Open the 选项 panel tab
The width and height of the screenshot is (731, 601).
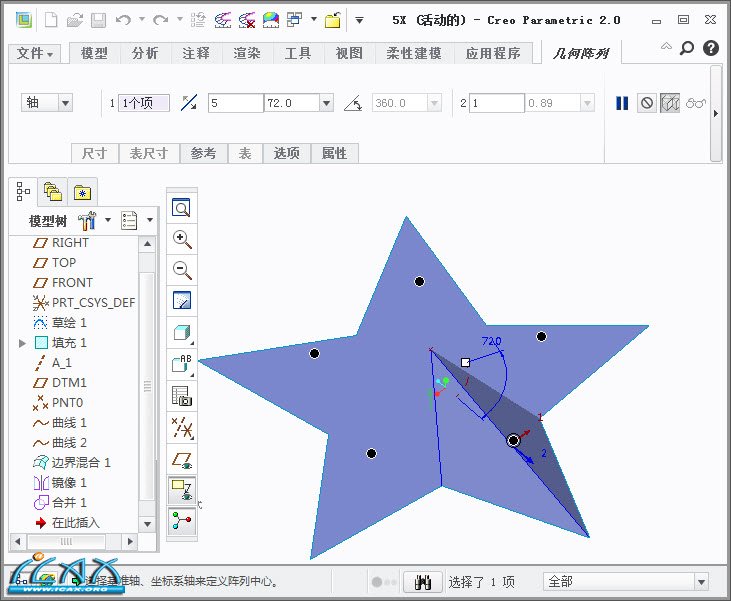286,153
